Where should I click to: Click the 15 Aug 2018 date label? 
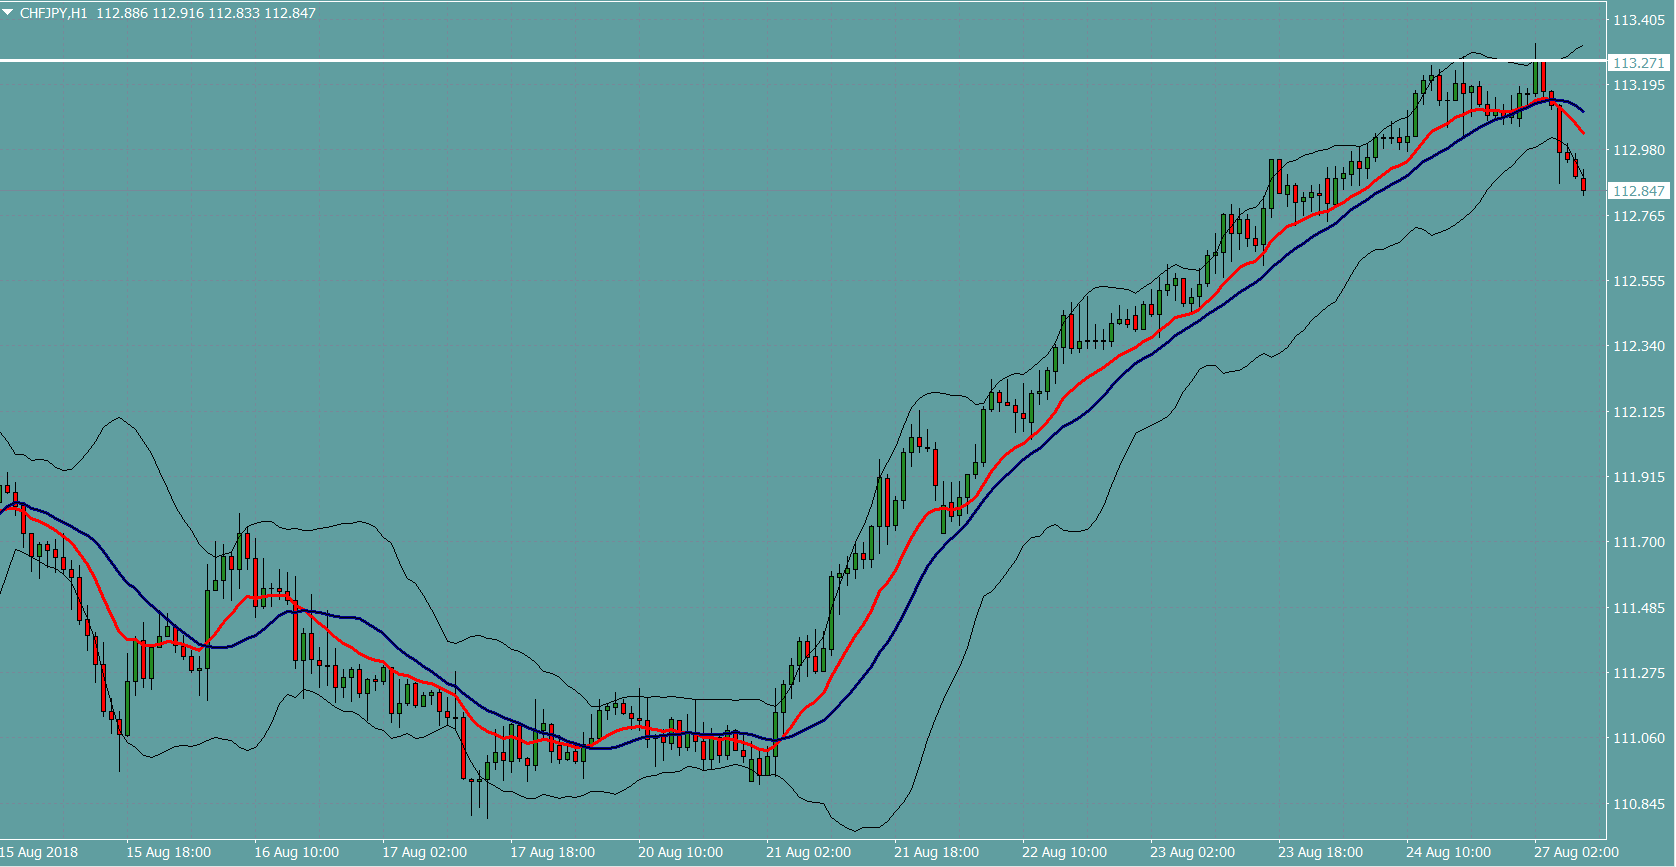[x=39, y=852]
